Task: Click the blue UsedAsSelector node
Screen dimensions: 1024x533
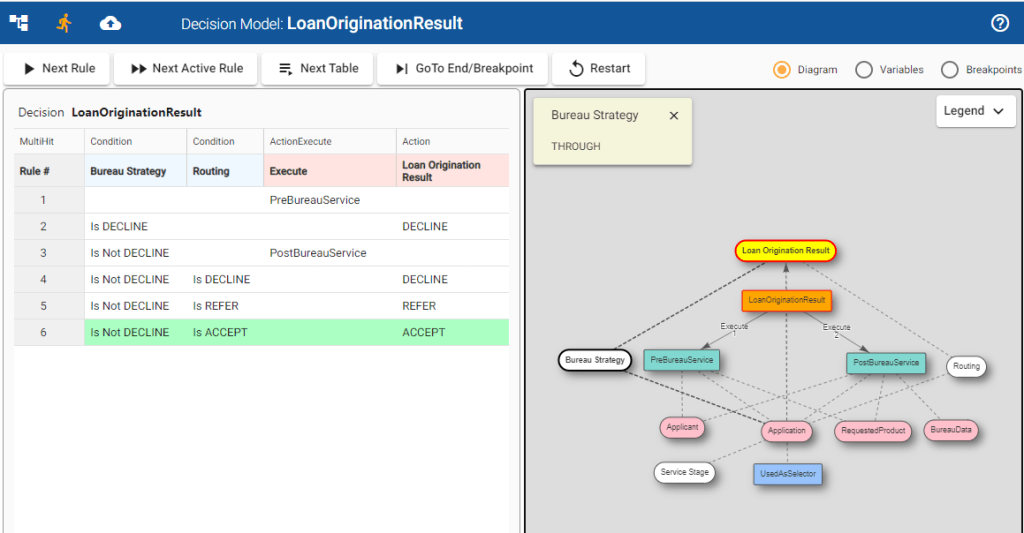Action: coord(787,473)
